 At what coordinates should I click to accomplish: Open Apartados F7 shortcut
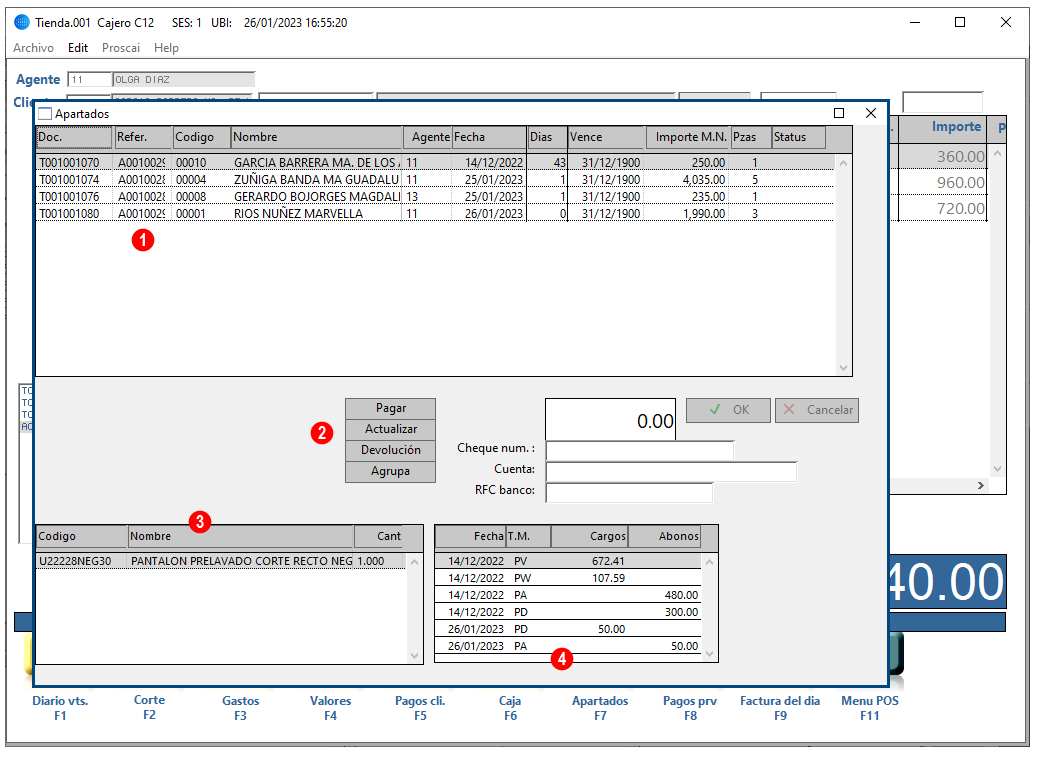[x=600, y=708]
